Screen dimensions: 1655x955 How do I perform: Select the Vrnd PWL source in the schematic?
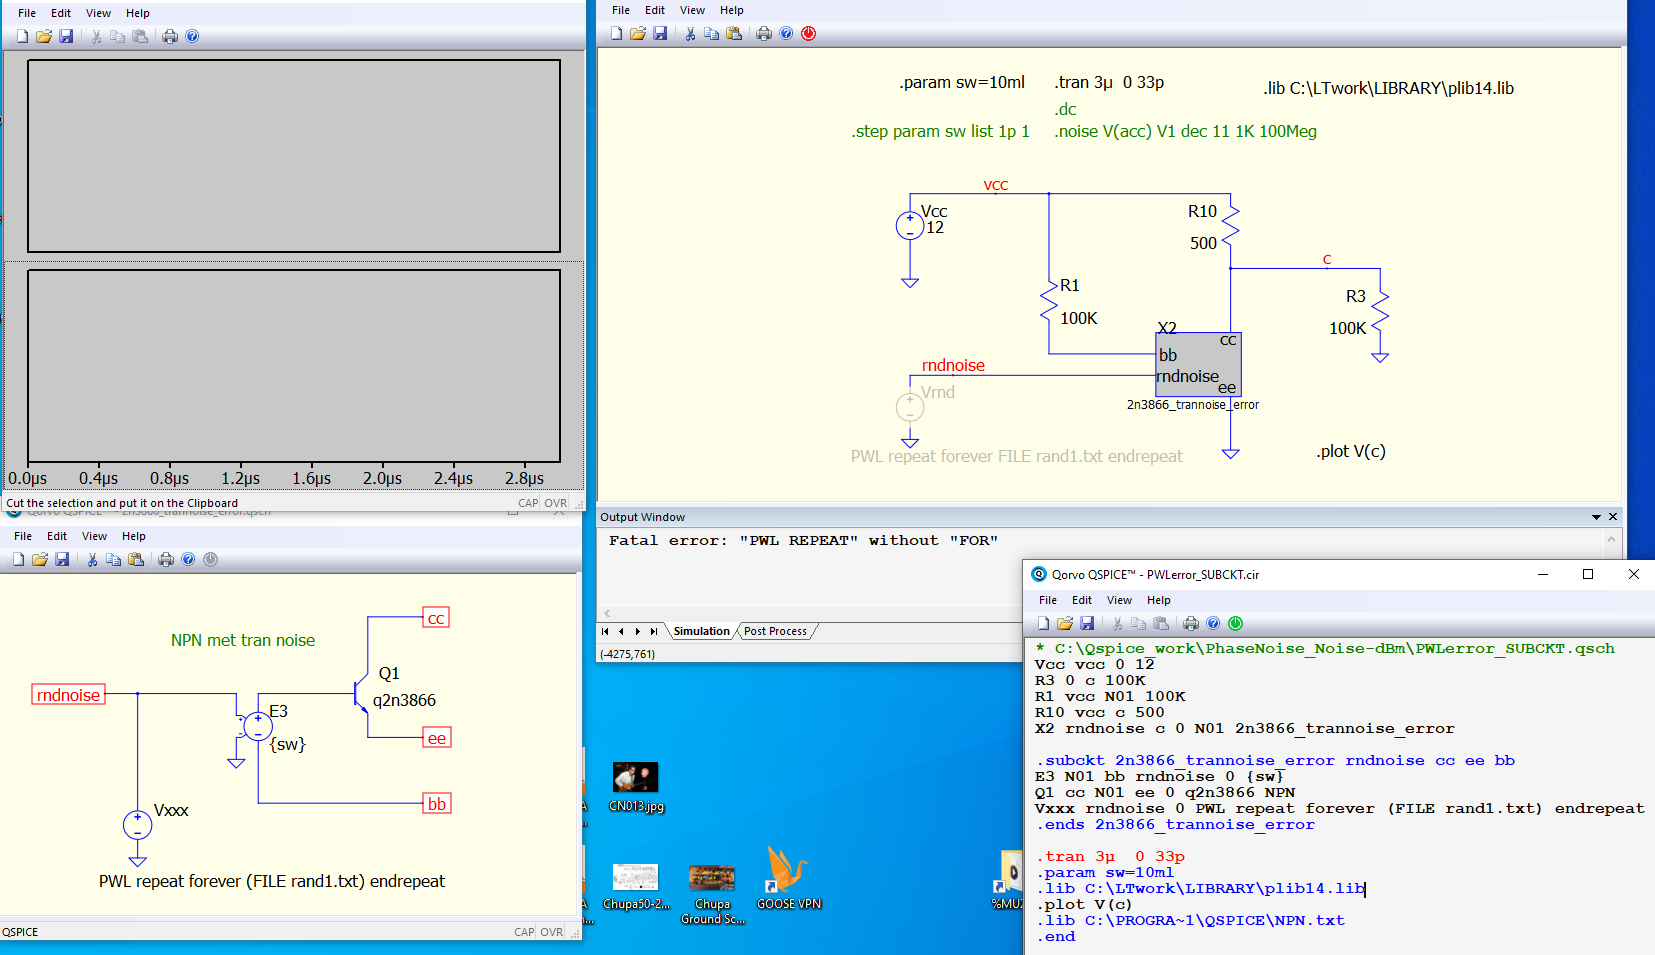[x=910, y=407]
